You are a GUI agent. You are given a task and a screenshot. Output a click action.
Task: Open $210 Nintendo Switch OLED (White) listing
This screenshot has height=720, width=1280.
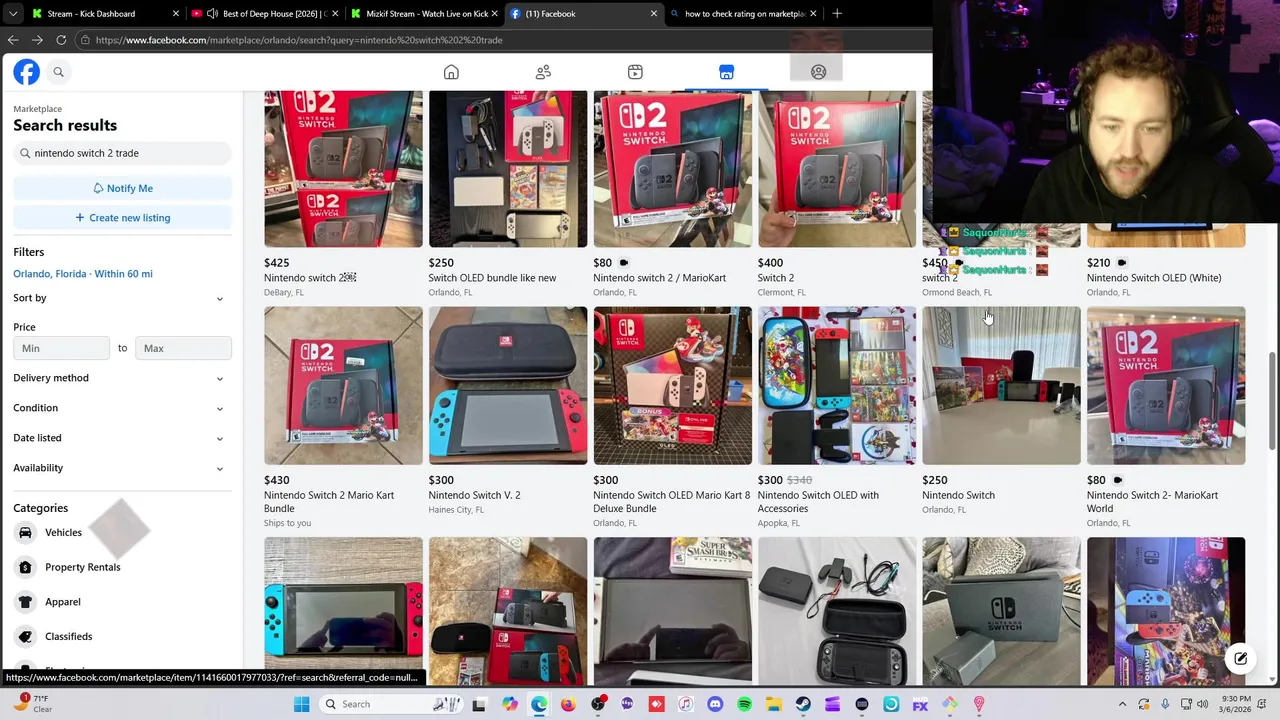[1166, 262]
